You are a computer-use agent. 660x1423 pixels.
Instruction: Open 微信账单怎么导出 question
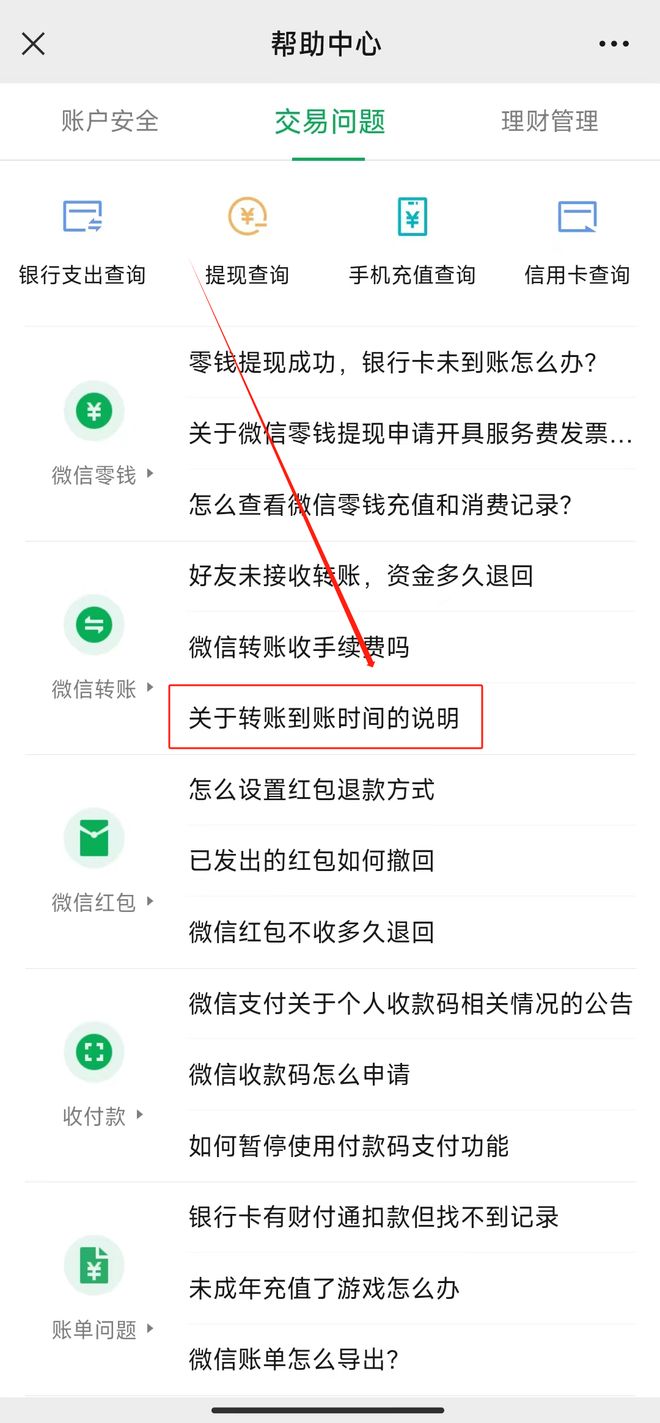294,1359
